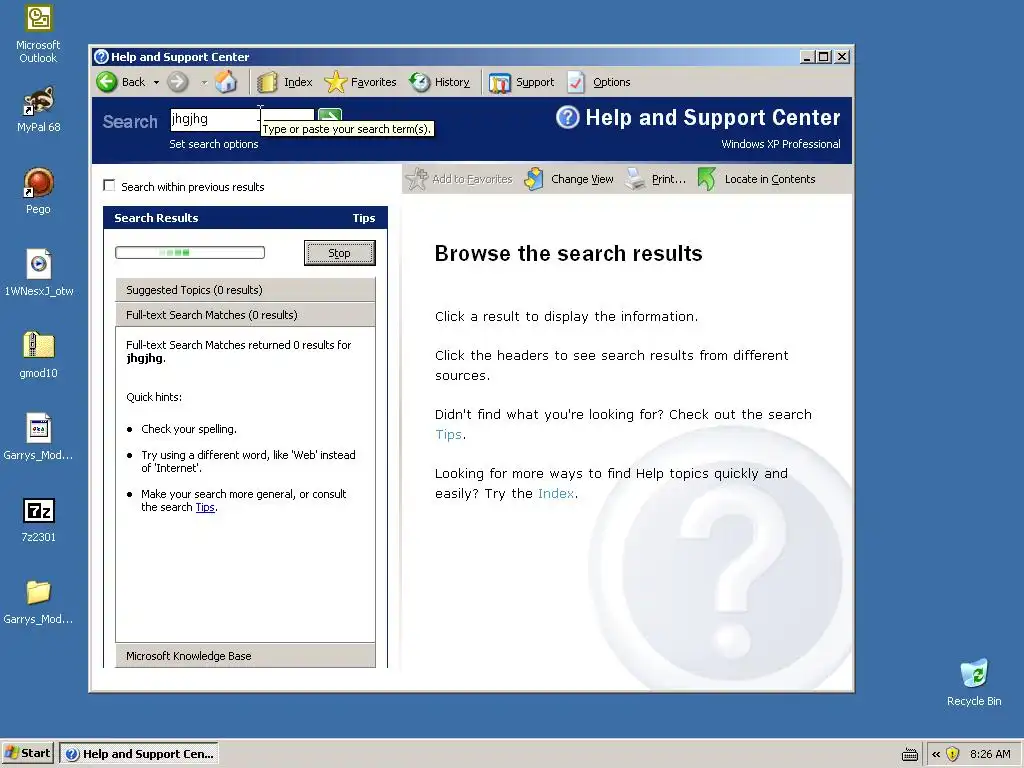1024x768 pixels.
Task: Expand Microsoft Knowledge Base header
Action: click(246, 656)
